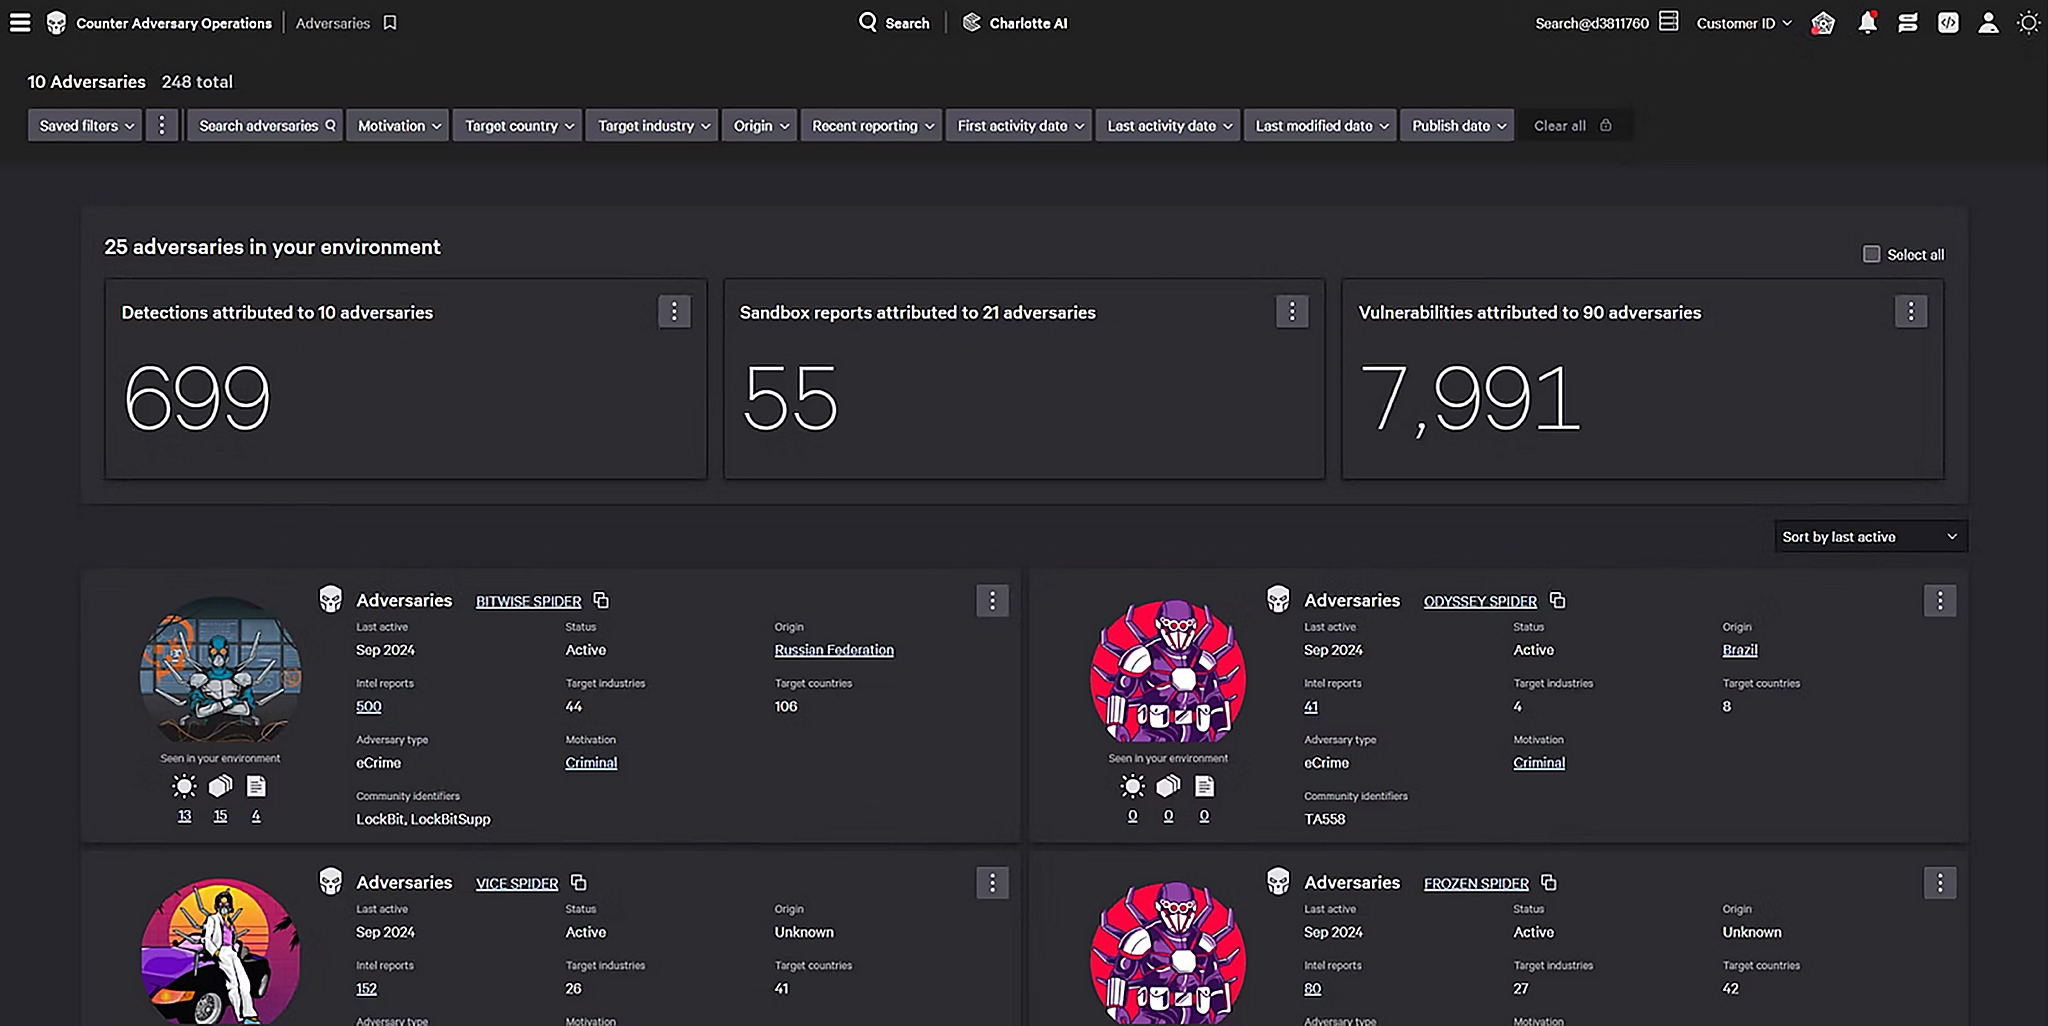The width and height of the screenshot is (2048, 1026).
Task: Open the user profile icon
Action: pyautogui.click(x=1988, y=23)
